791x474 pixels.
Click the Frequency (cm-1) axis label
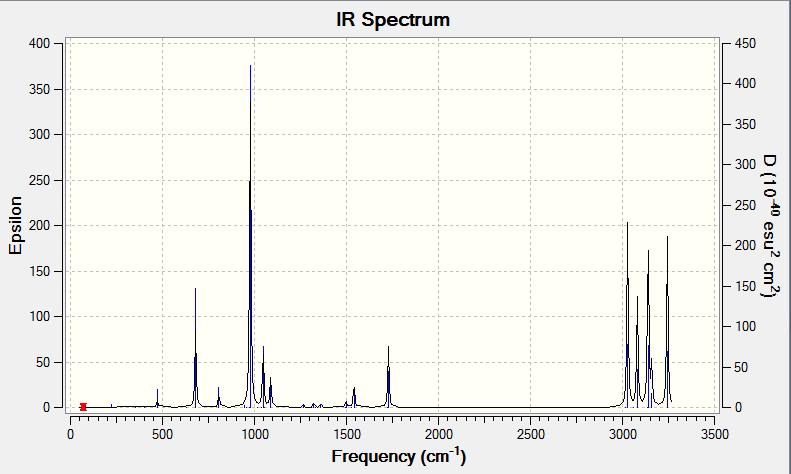(399, 456)
